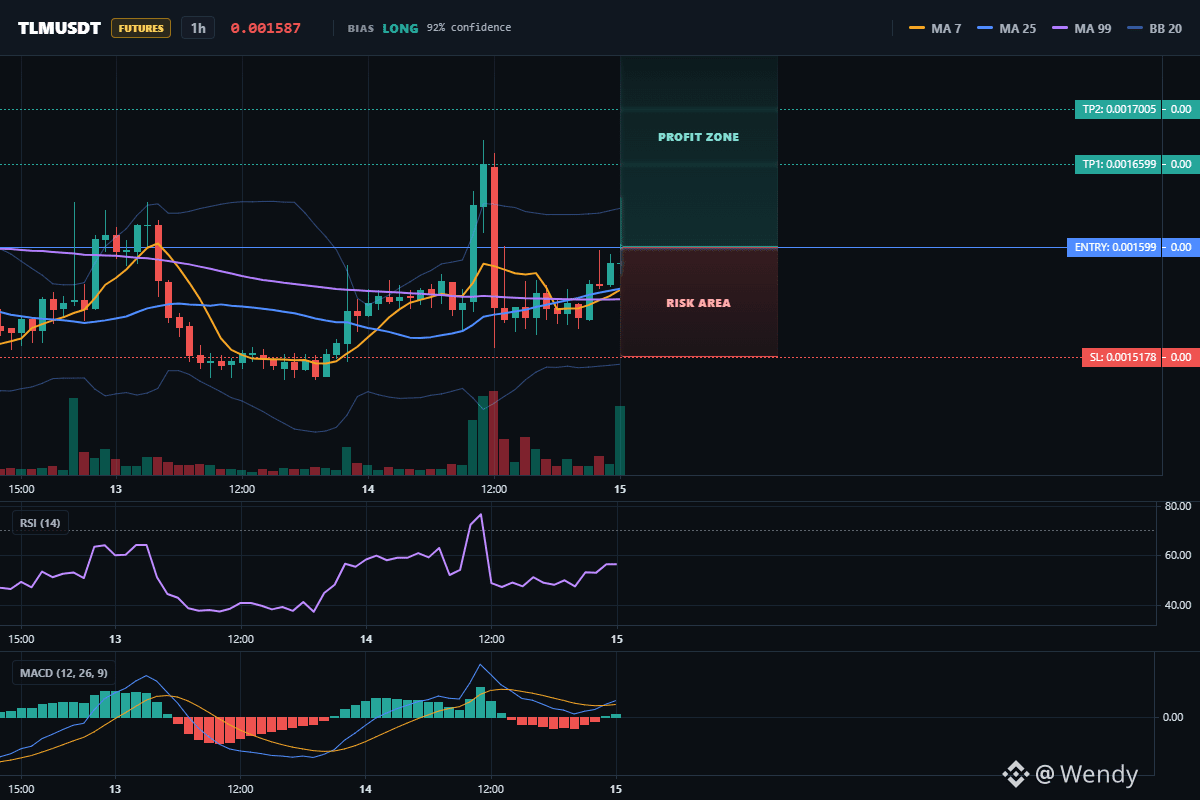This screenshot has height=800, width=1200.
Task: Toggle the BB 20 legend entry
Action: (x=1154, y=28)
